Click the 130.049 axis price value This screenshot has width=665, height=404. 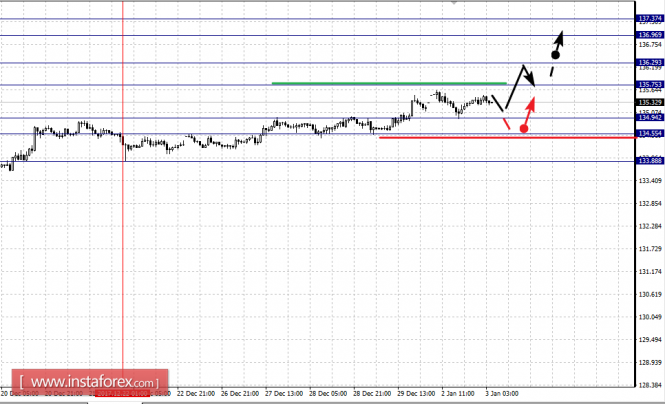click(x=650, y=317)
